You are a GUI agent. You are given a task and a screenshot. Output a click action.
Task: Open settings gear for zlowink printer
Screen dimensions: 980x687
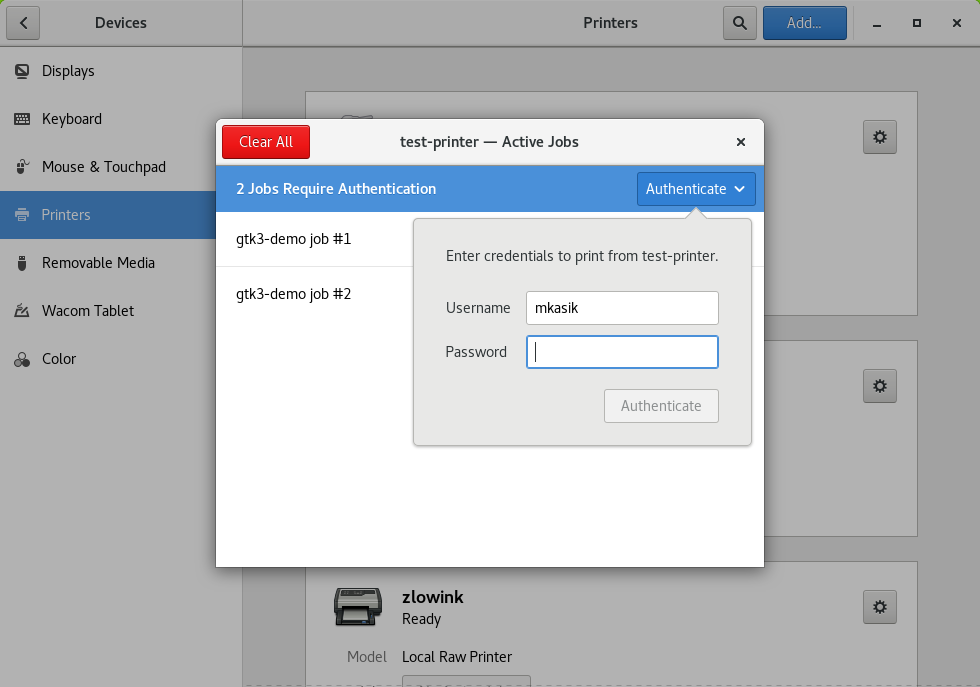pos(879,607)
